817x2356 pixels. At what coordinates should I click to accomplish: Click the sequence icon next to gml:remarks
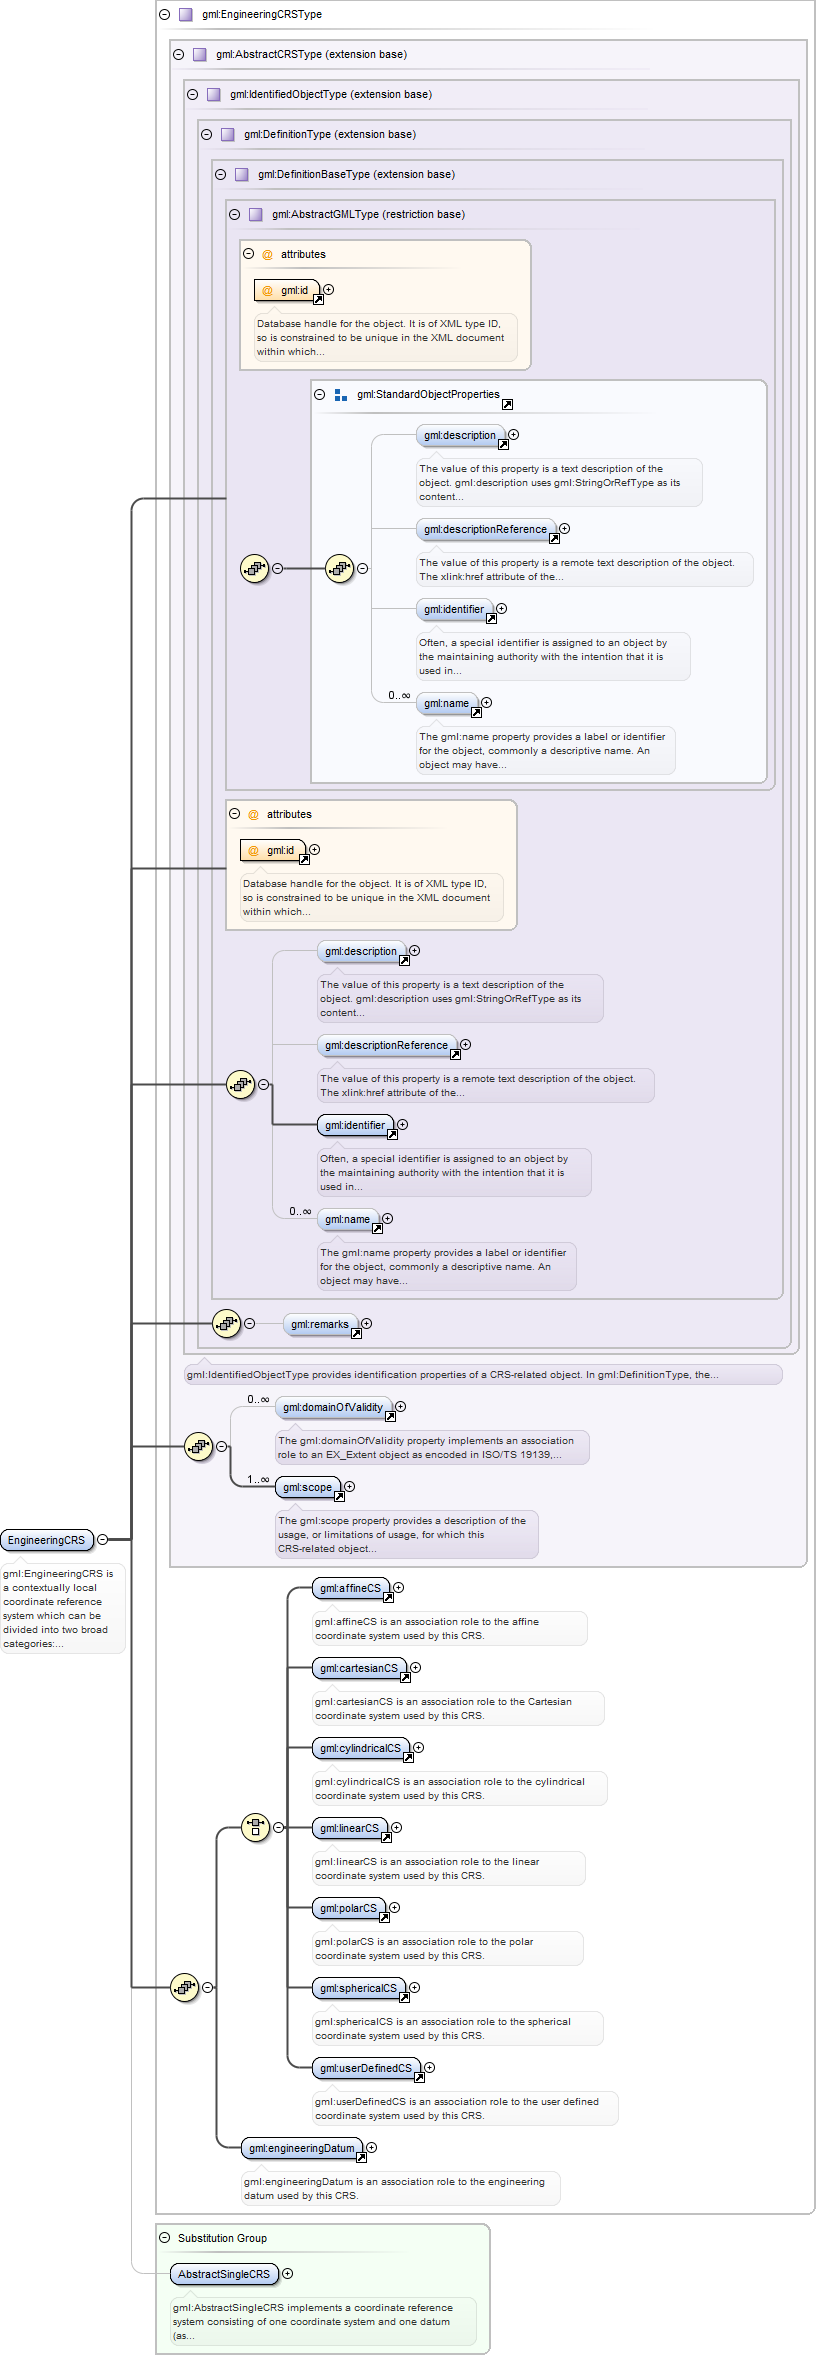coord(227,1323)
